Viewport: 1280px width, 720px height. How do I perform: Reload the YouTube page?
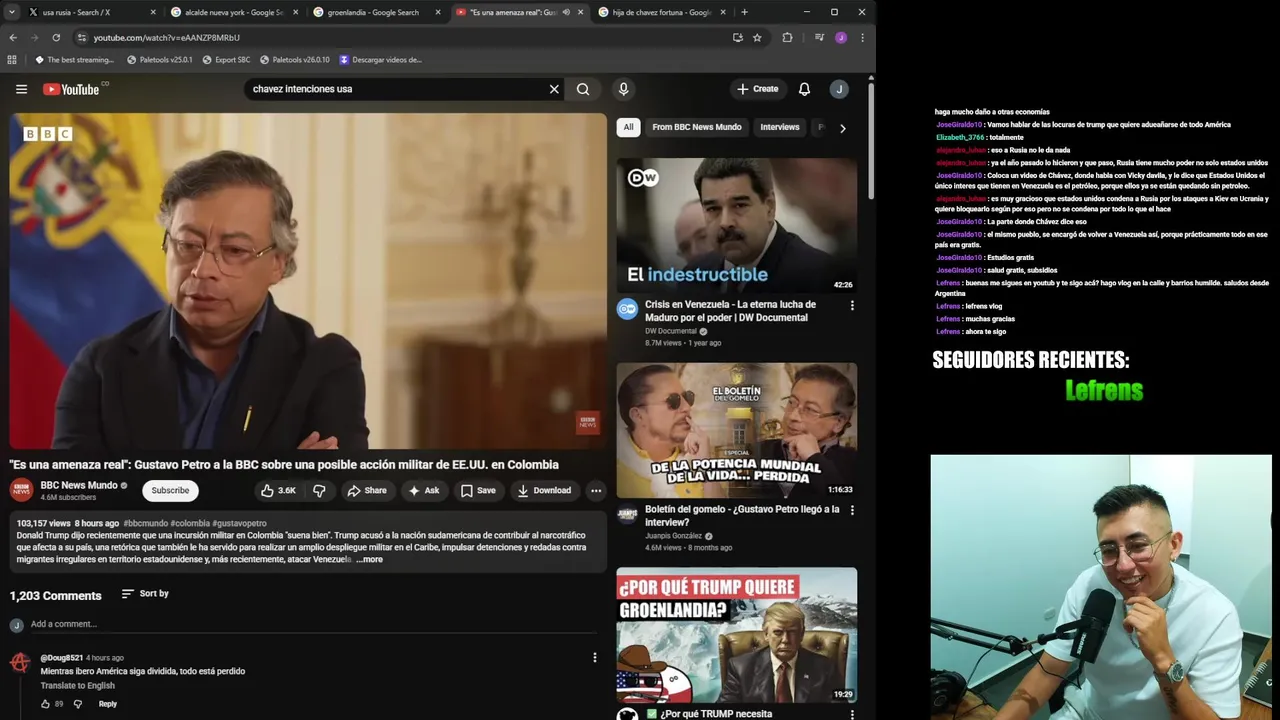(56, 38)
